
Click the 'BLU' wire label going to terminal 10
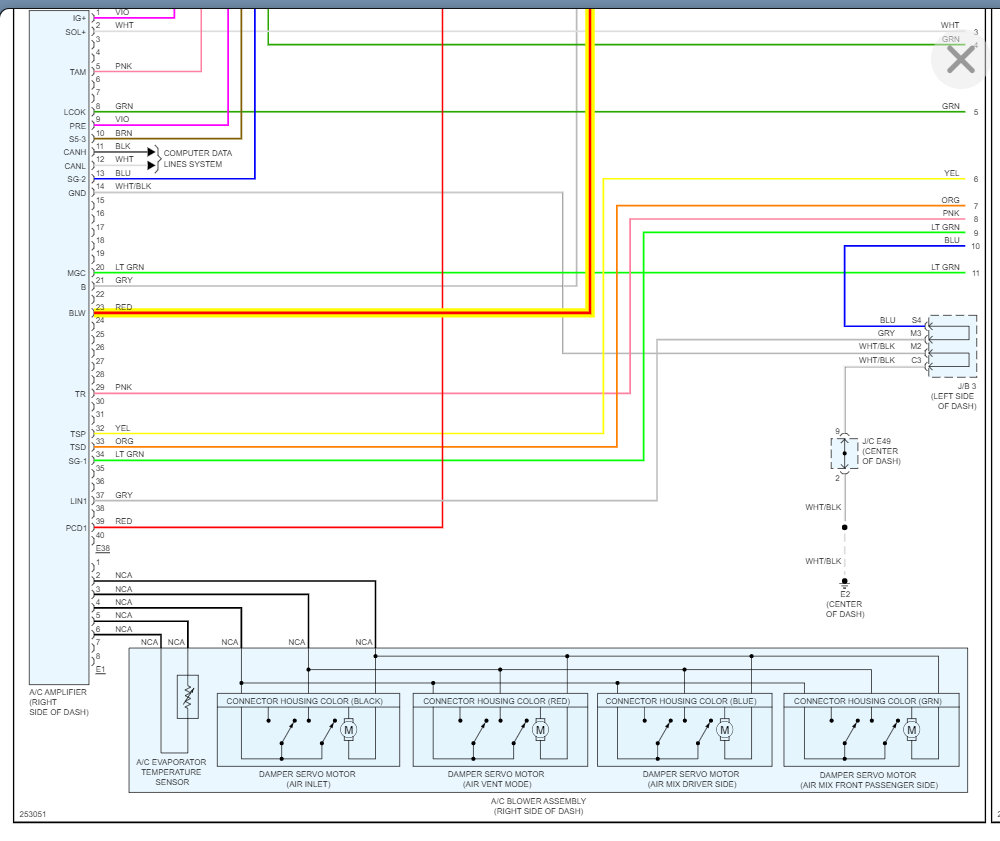(952, 240)
